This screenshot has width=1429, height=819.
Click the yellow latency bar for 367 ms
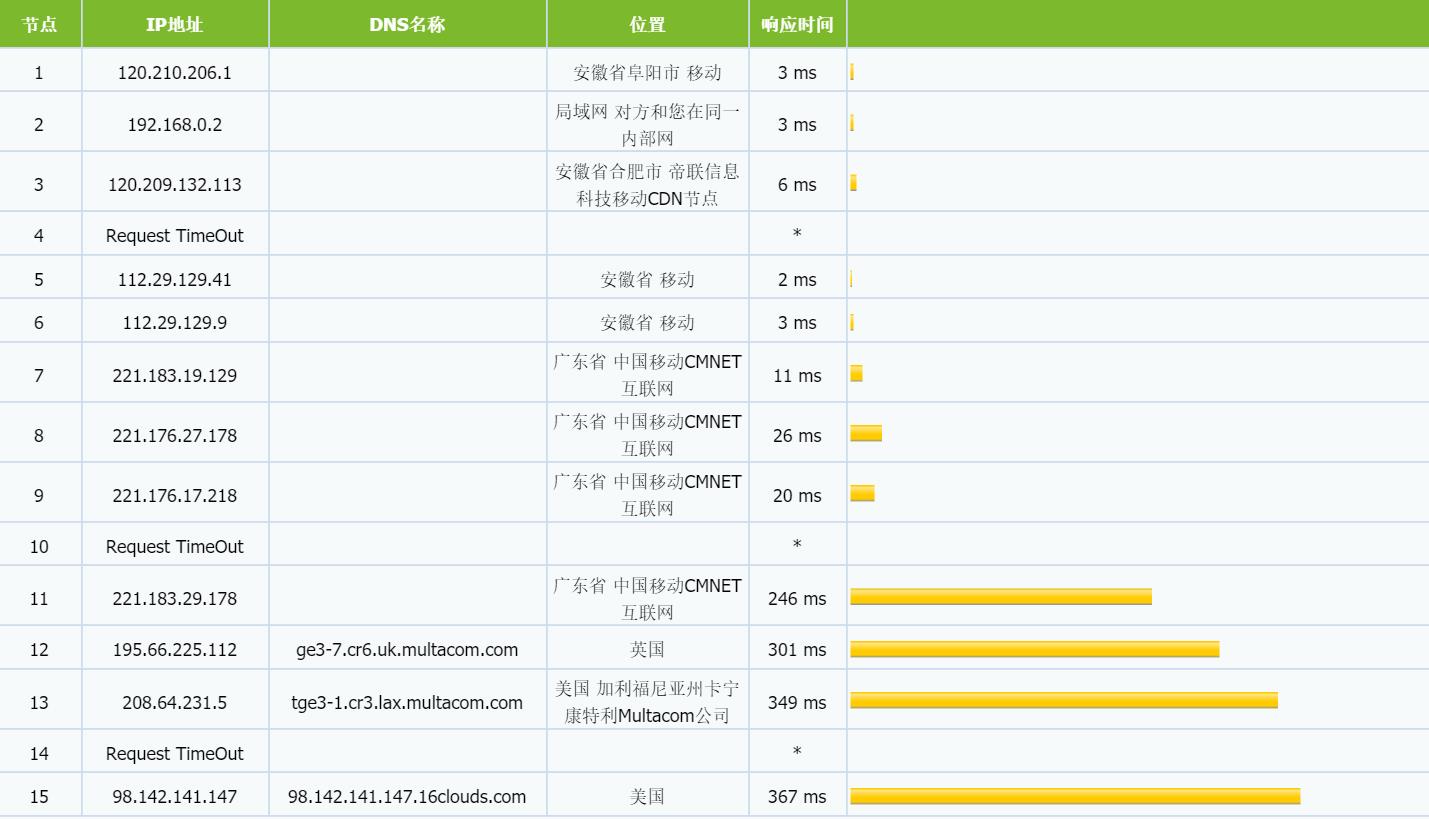pyautogui.click(x=1075, y=796)
